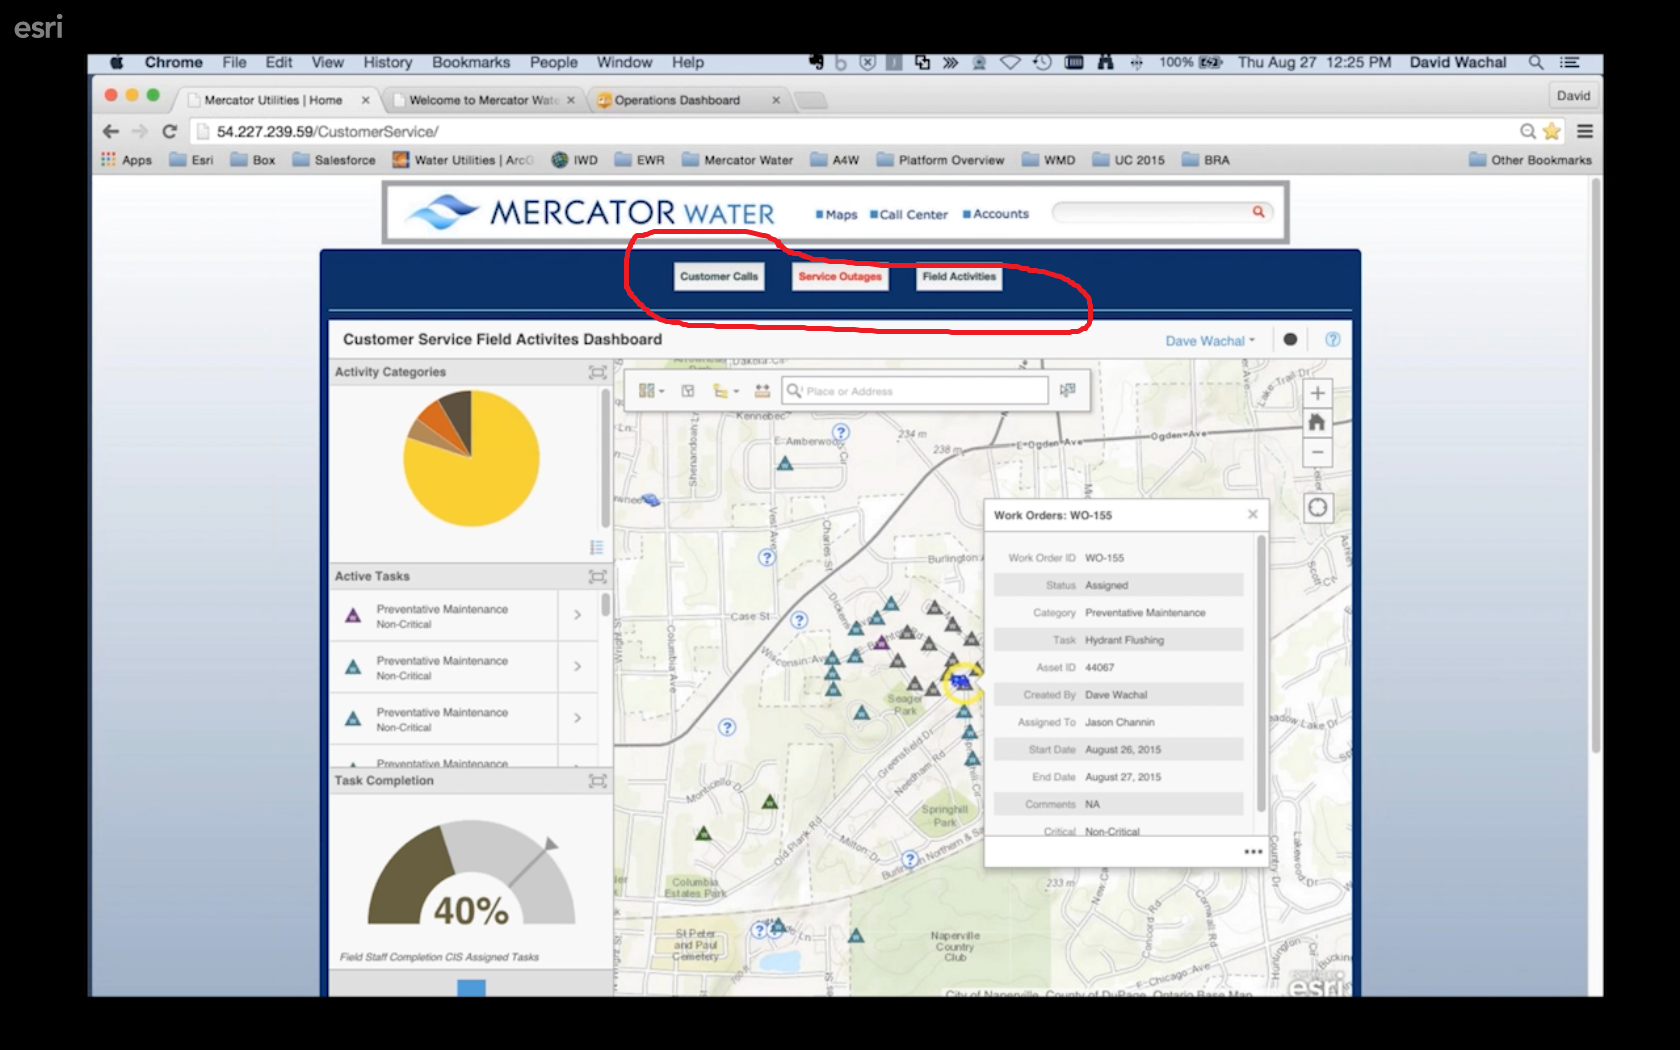Open macOS Spotlight search

point(1535,62)
